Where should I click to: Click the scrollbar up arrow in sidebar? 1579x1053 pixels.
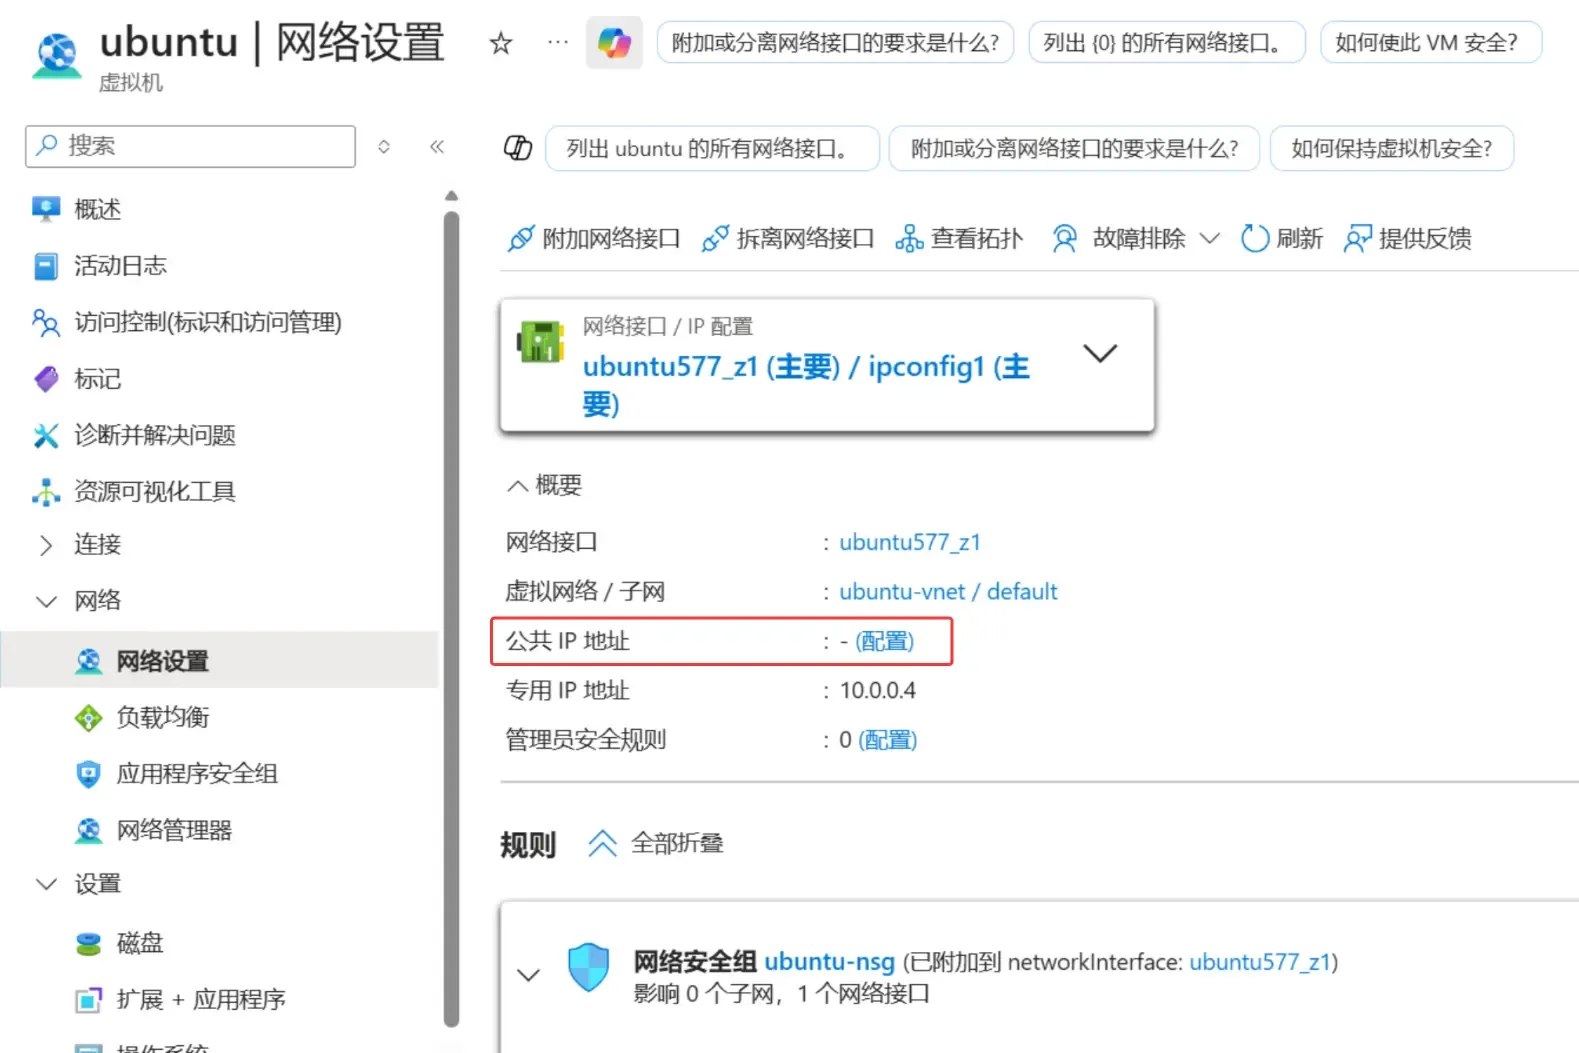(451, 195)
